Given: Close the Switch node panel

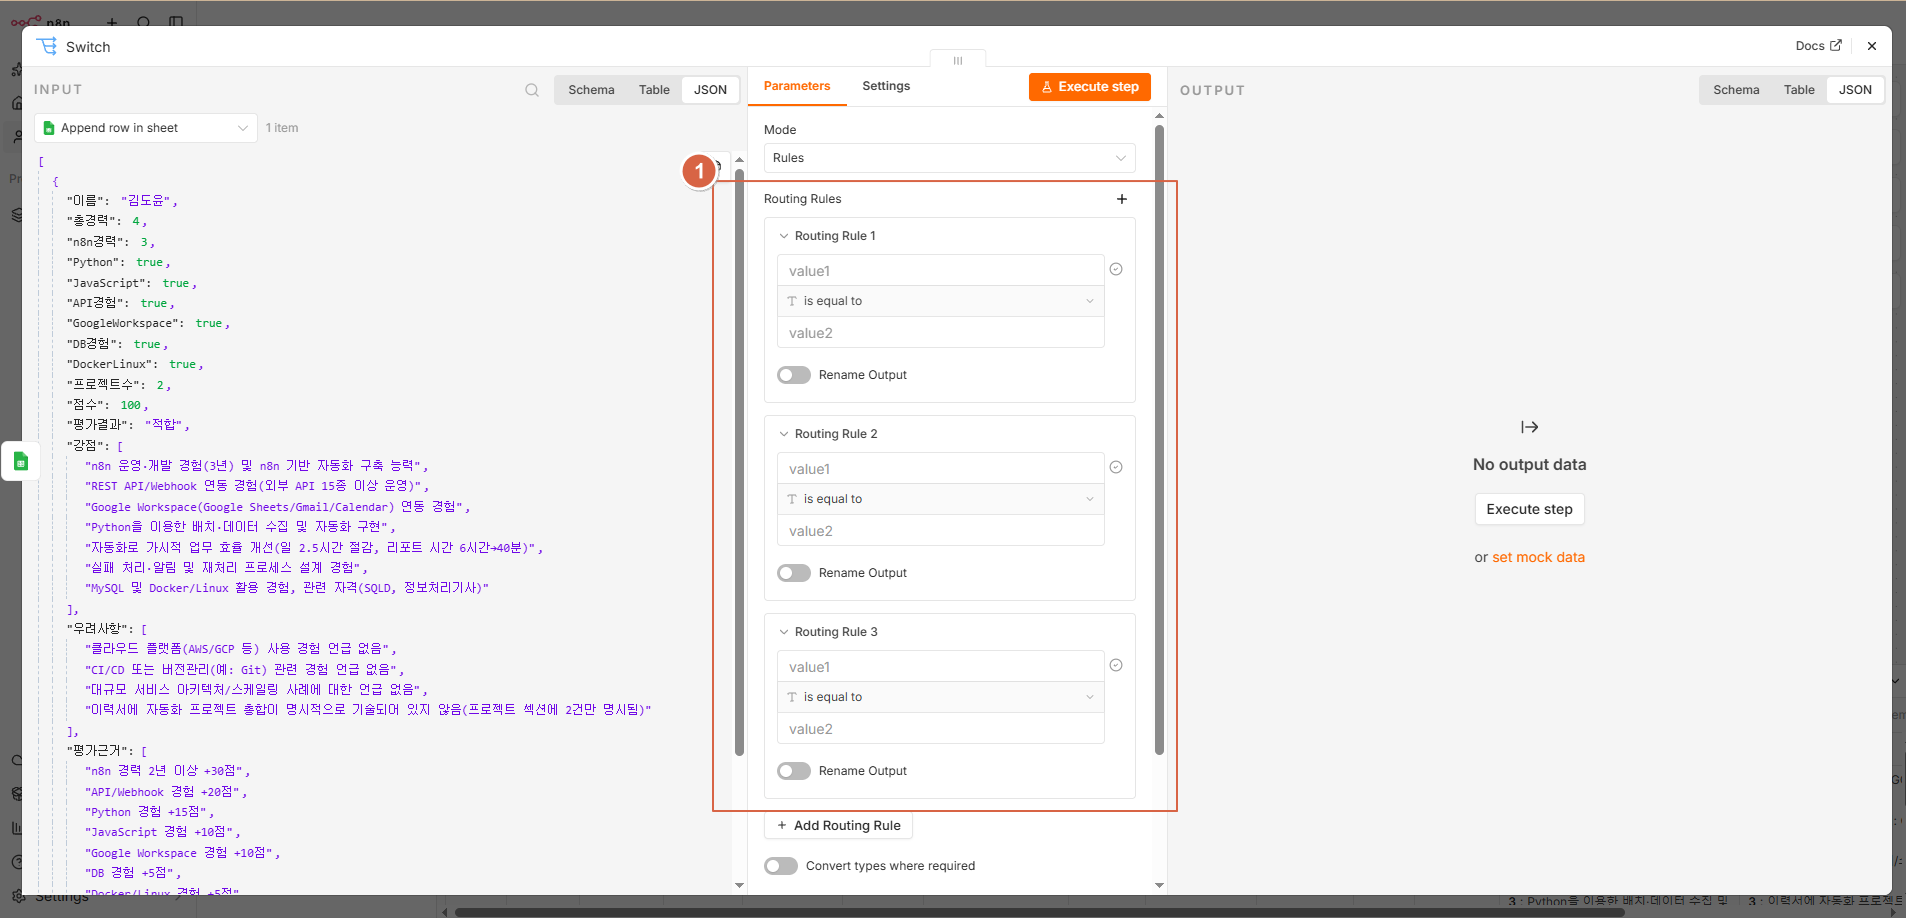Looking at the screenshot, I should point(1872,46).
